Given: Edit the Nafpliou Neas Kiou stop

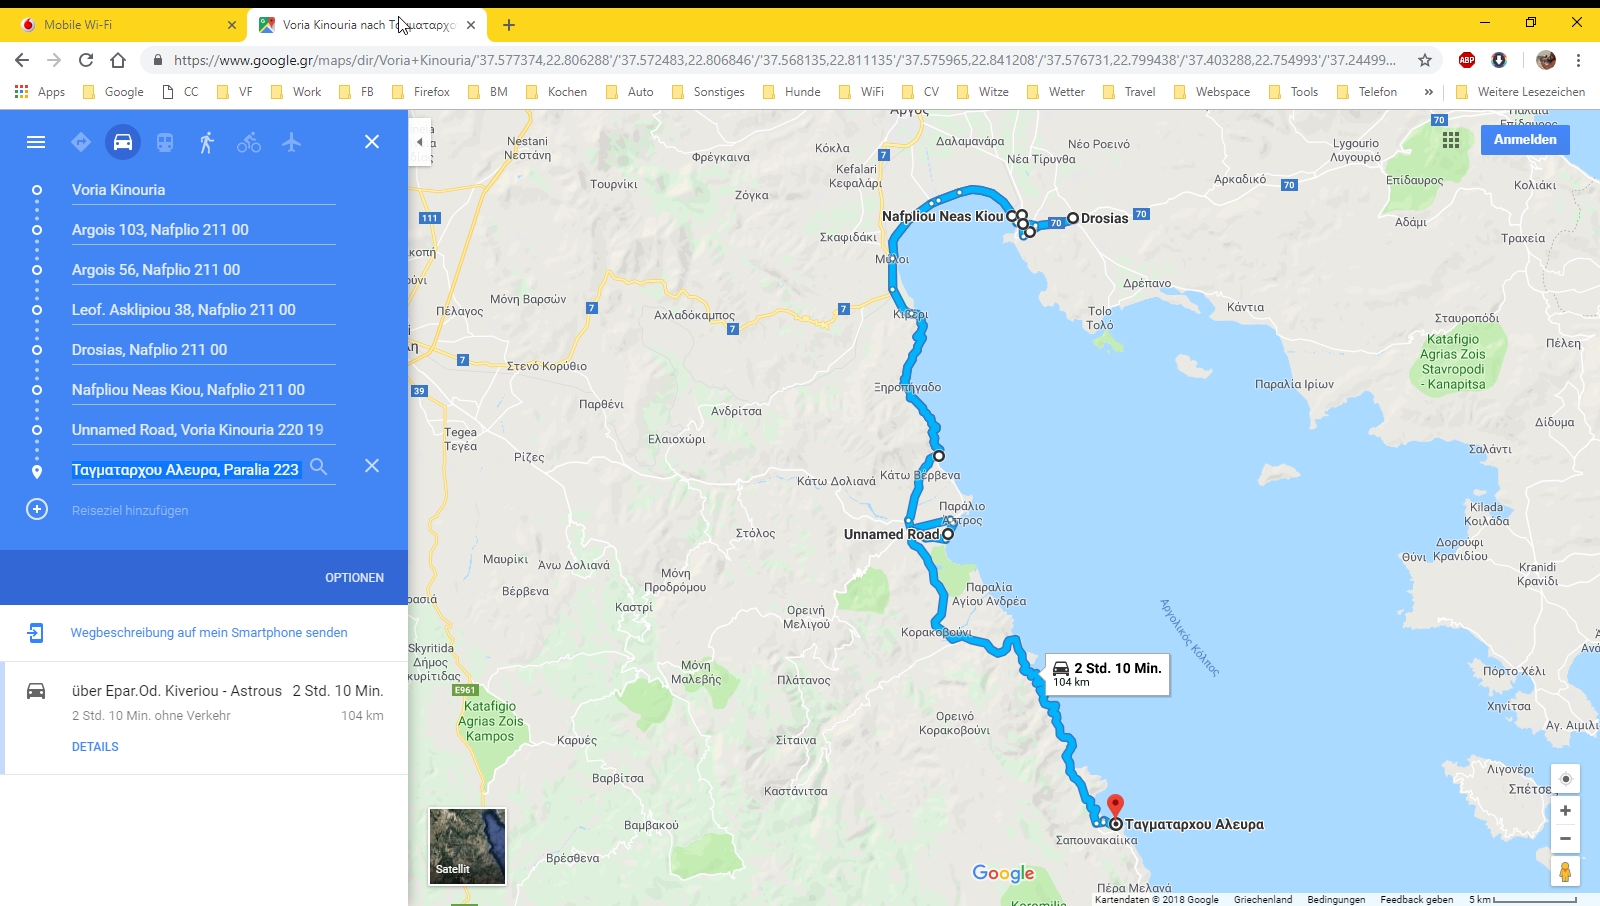Looking at the screenshot, I should [x=203, y=390].
